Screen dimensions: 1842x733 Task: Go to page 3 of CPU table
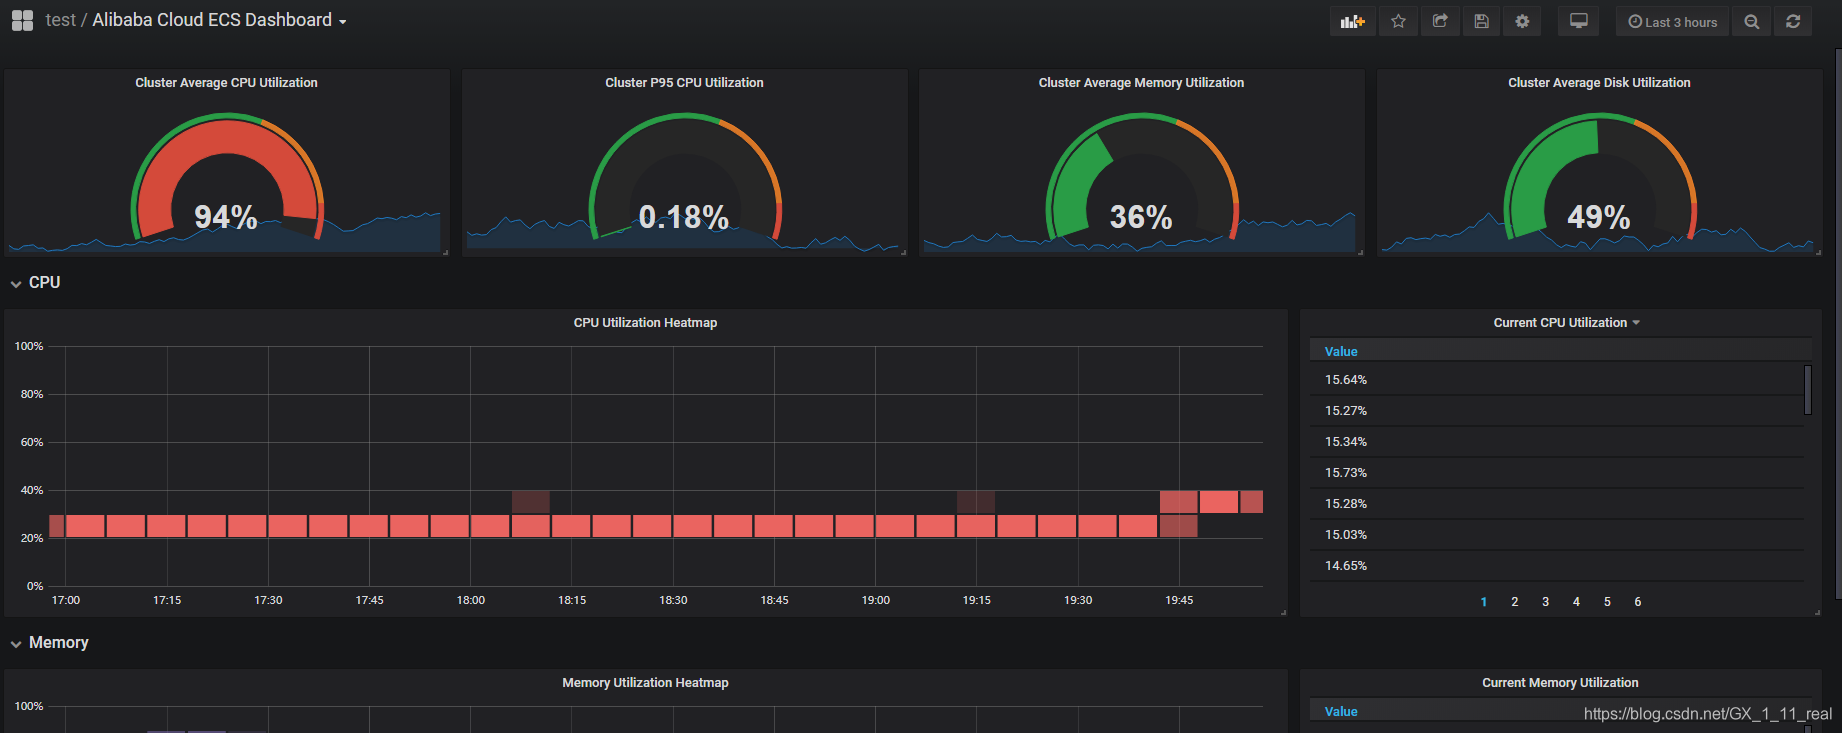point(1546,601)
